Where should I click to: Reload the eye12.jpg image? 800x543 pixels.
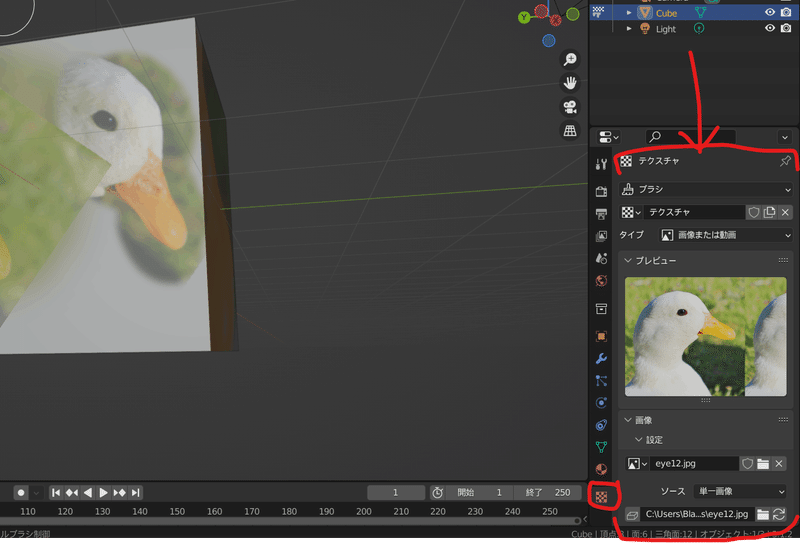click(x=779, y=514)
